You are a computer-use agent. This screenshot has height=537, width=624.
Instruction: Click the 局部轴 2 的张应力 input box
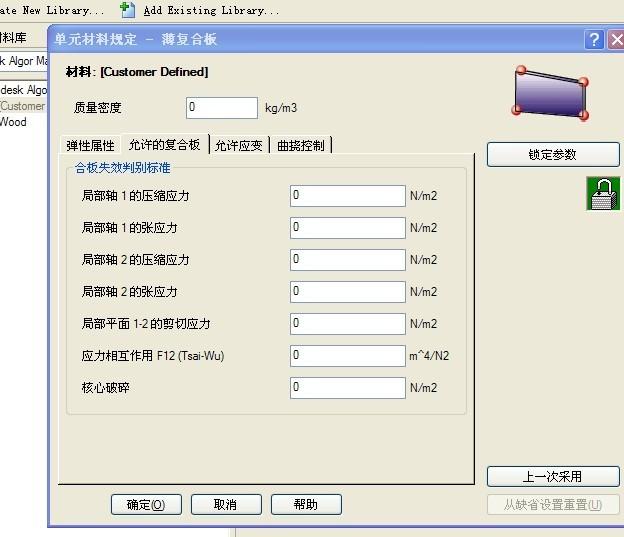(347, 292)
